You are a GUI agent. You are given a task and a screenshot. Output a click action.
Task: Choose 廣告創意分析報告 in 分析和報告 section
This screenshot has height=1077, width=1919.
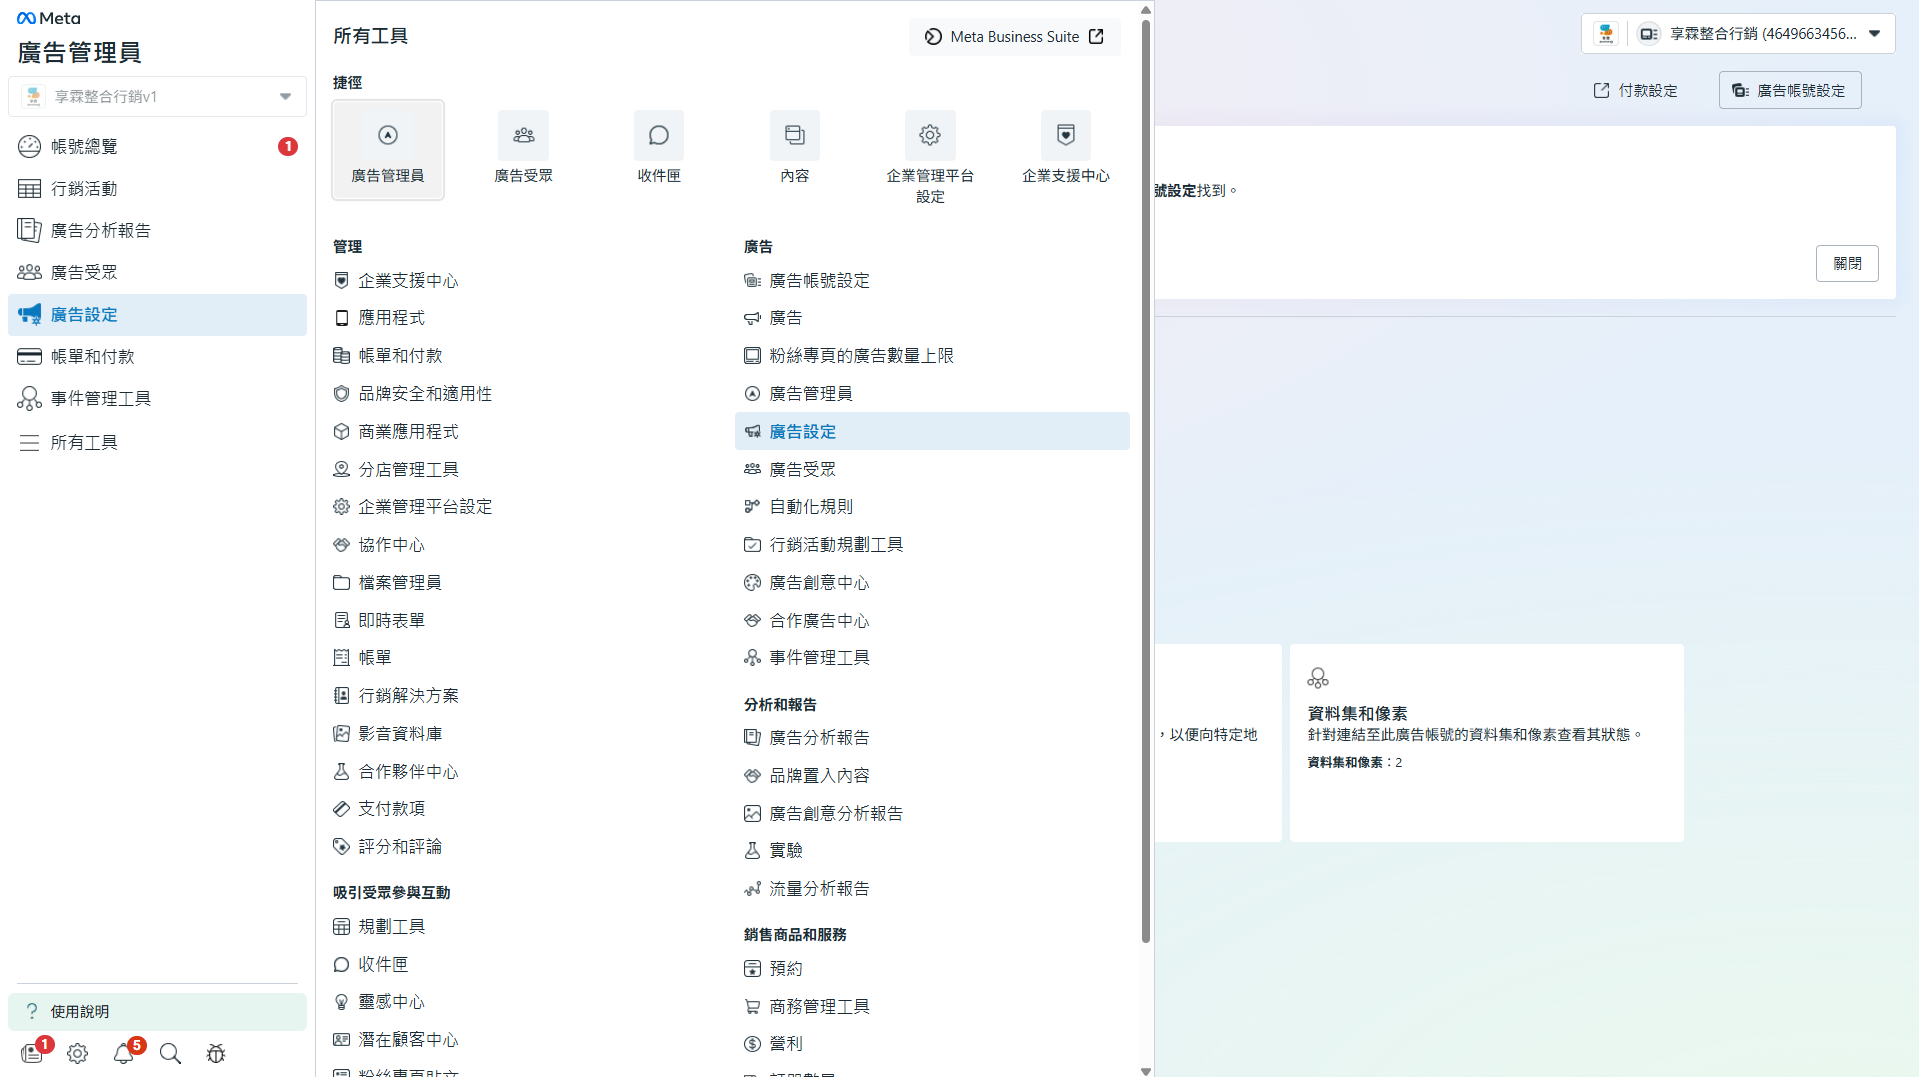835,814
